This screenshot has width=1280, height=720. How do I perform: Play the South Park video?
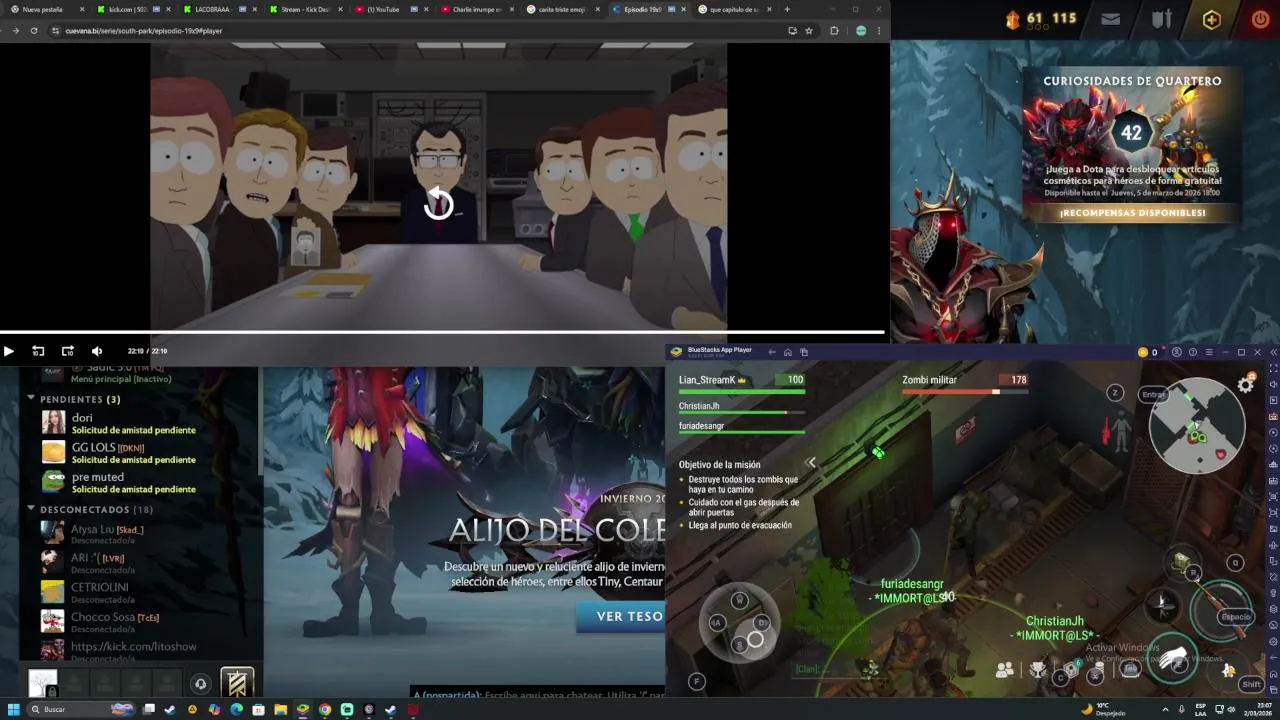click(x=8, y=351)
